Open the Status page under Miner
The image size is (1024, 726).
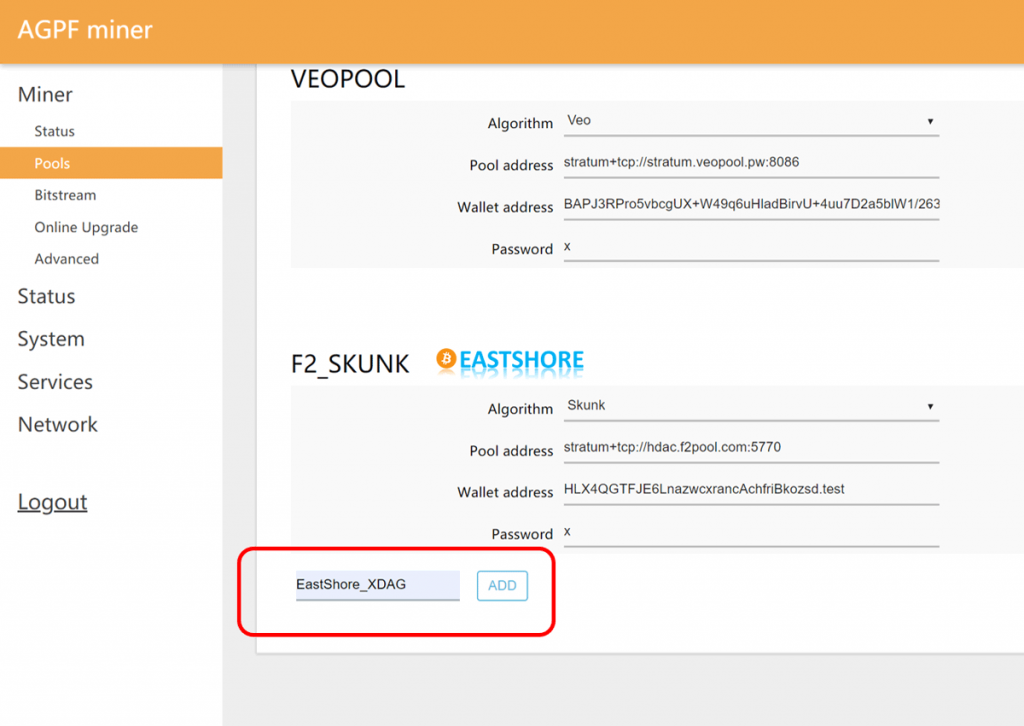54,131
